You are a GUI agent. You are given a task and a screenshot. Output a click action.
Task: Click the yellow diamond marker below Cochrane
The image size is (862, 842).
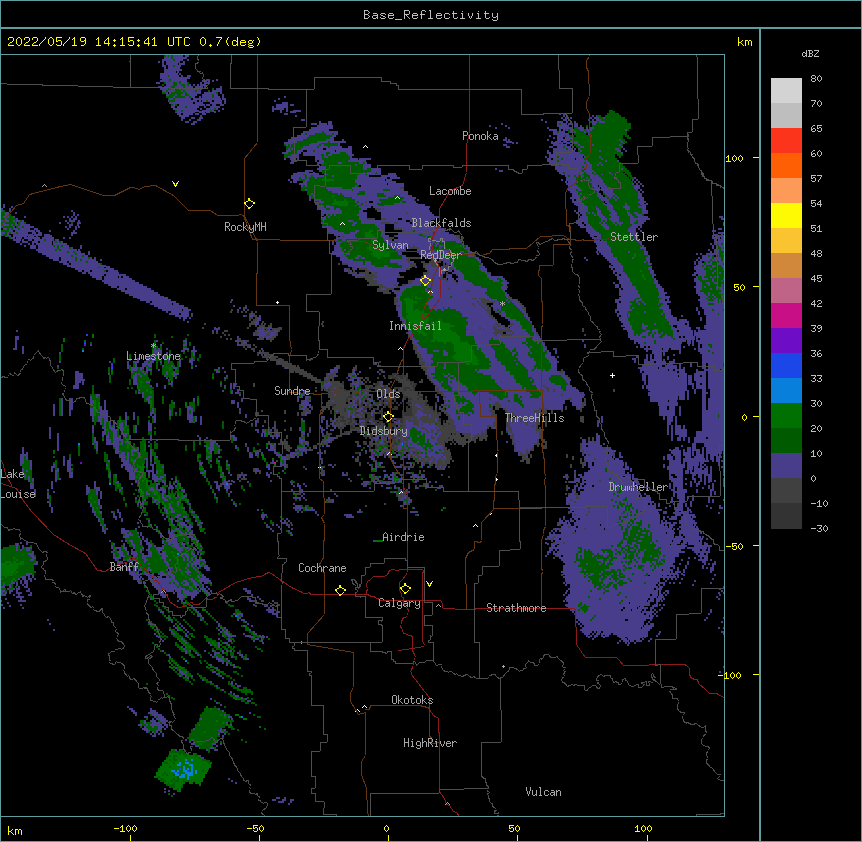point(340,590)
